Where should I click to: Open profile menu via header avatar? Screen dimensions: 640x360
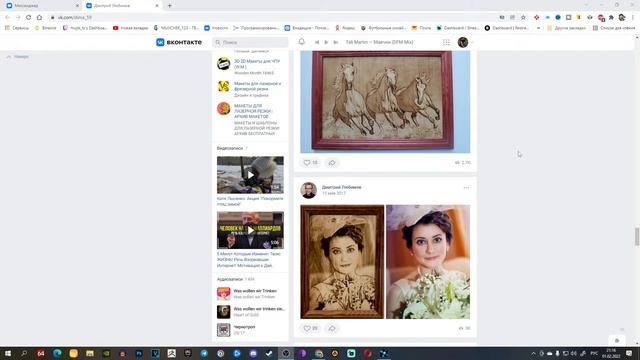(x=463, y=42)
